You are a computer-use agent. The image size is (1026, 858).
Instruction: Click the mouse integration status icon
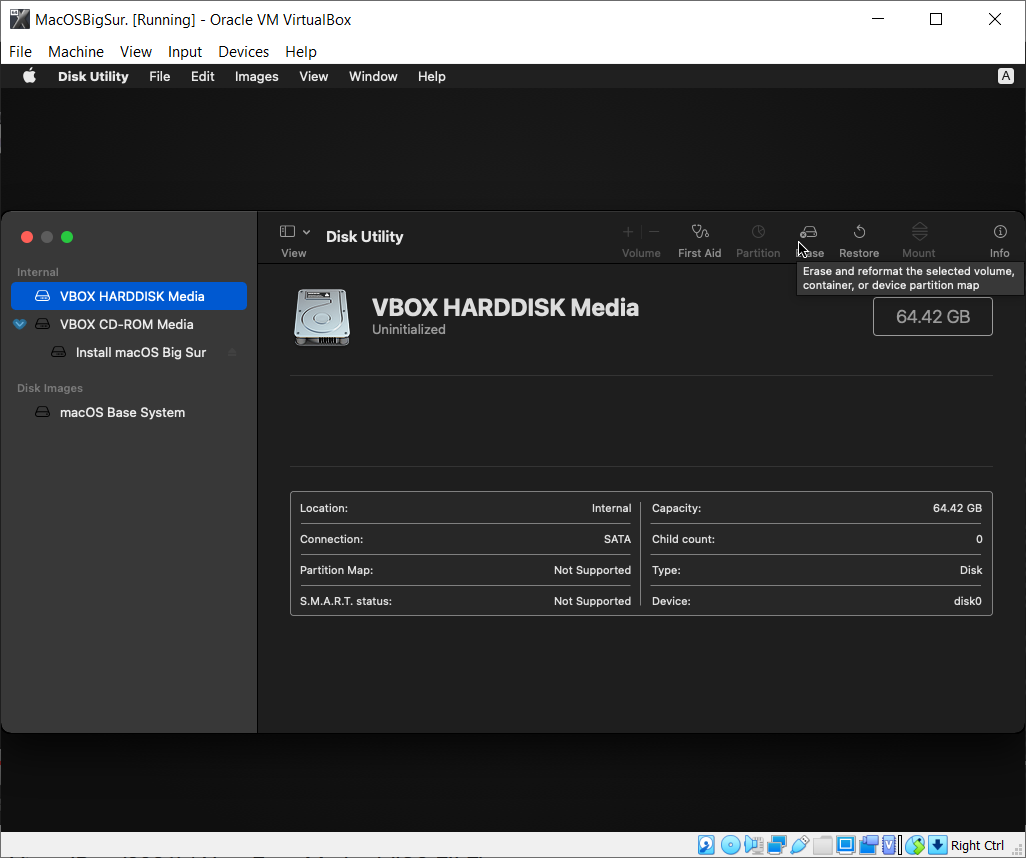pyautogui.click(x=915, y=845)
